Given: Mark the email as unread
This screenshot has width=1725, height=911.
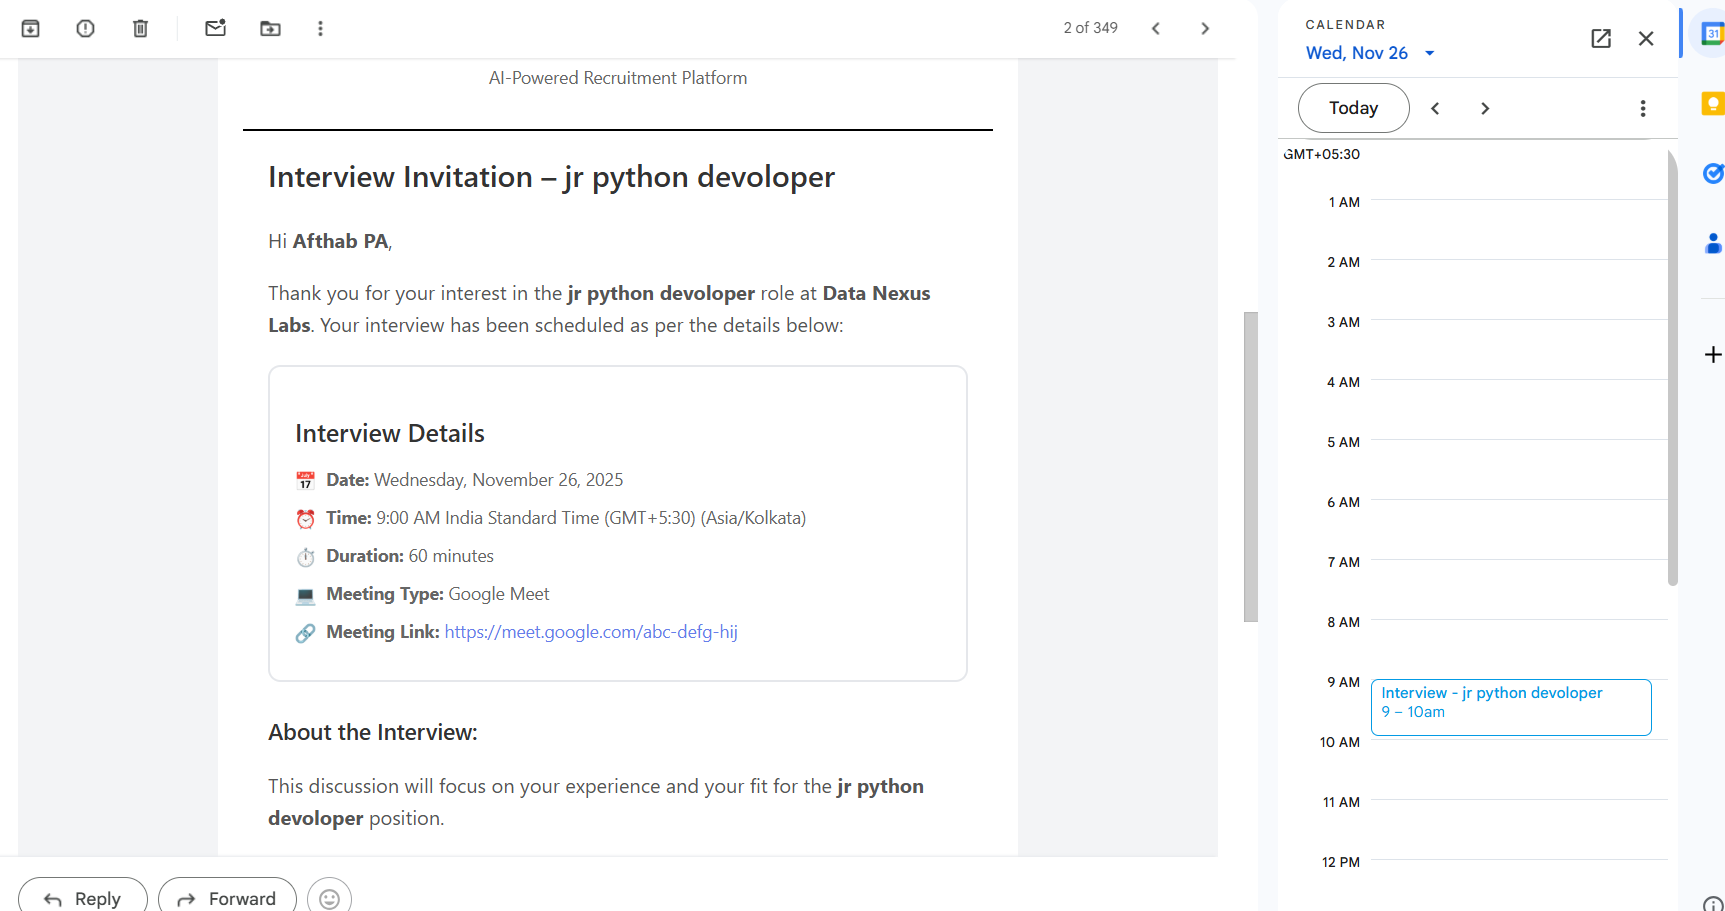Looking at the screenshot, I should 215,28.
